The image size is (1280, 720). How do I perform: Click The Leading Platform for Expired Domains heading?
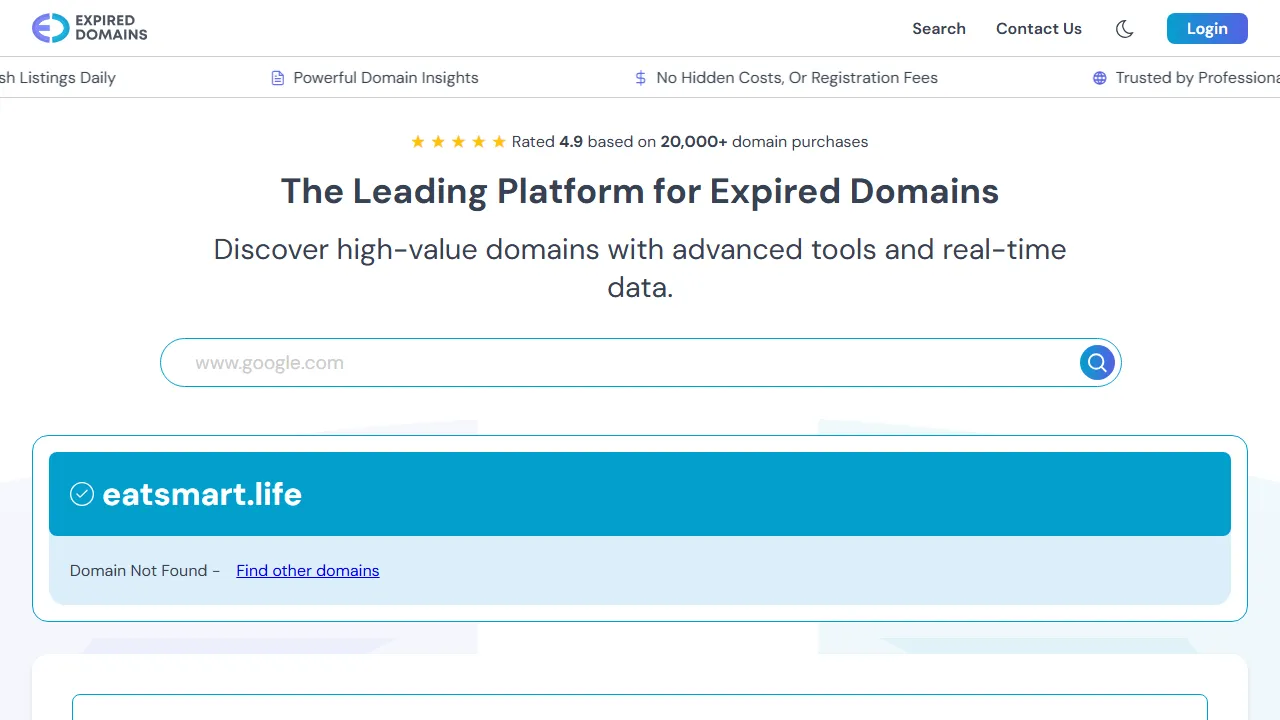tap(640, 191)
